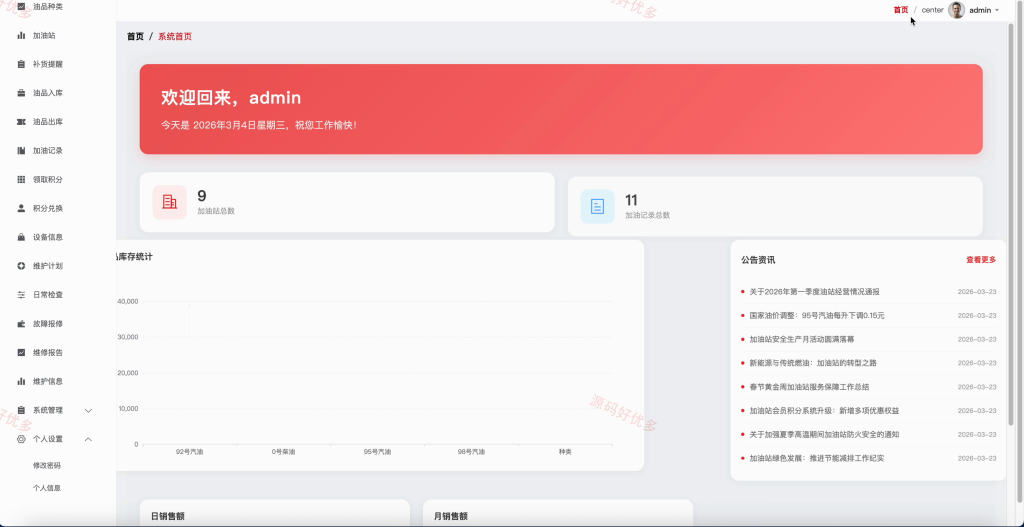Open notice 加油站安全生产月活动圆满落幕

pyautogui.click(x=802, y=339)
